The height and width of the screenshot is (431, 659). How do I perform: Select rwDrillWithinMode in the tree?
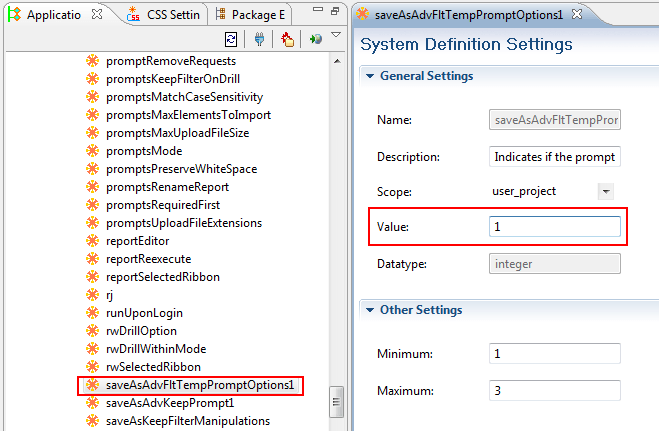point(156,349)
